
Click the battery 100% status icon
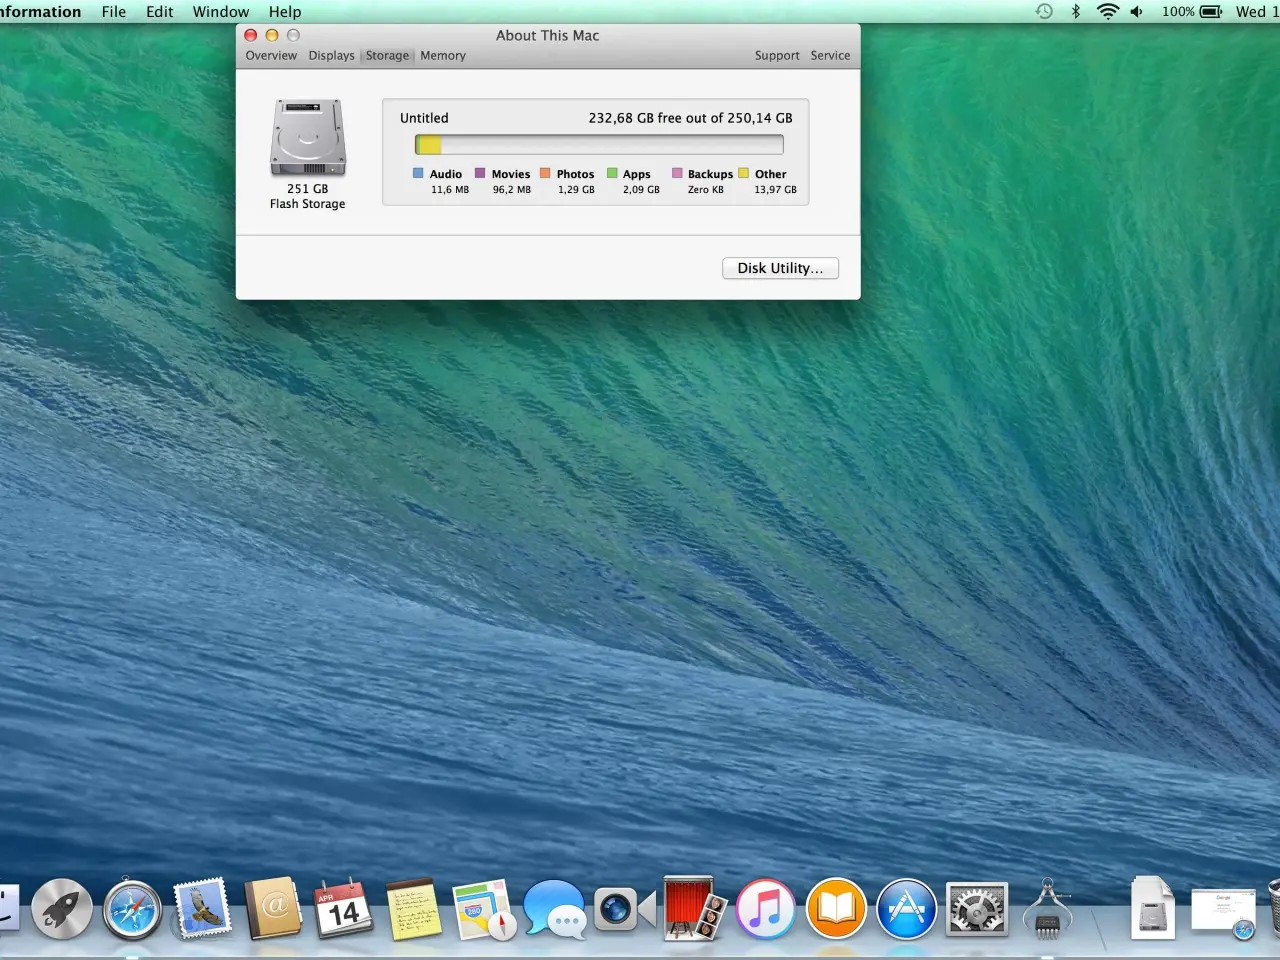tap(1192, 11)
